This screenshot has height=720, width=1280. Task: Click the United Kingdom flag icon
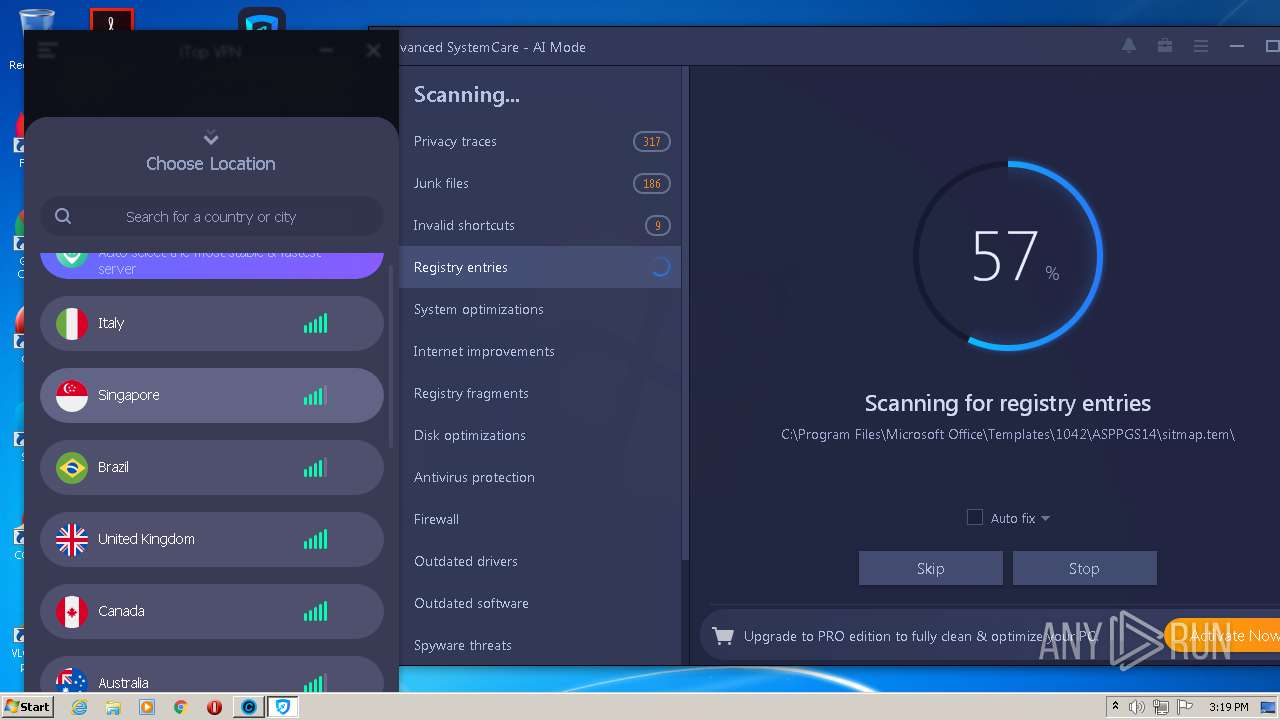[x=72, y=539]
